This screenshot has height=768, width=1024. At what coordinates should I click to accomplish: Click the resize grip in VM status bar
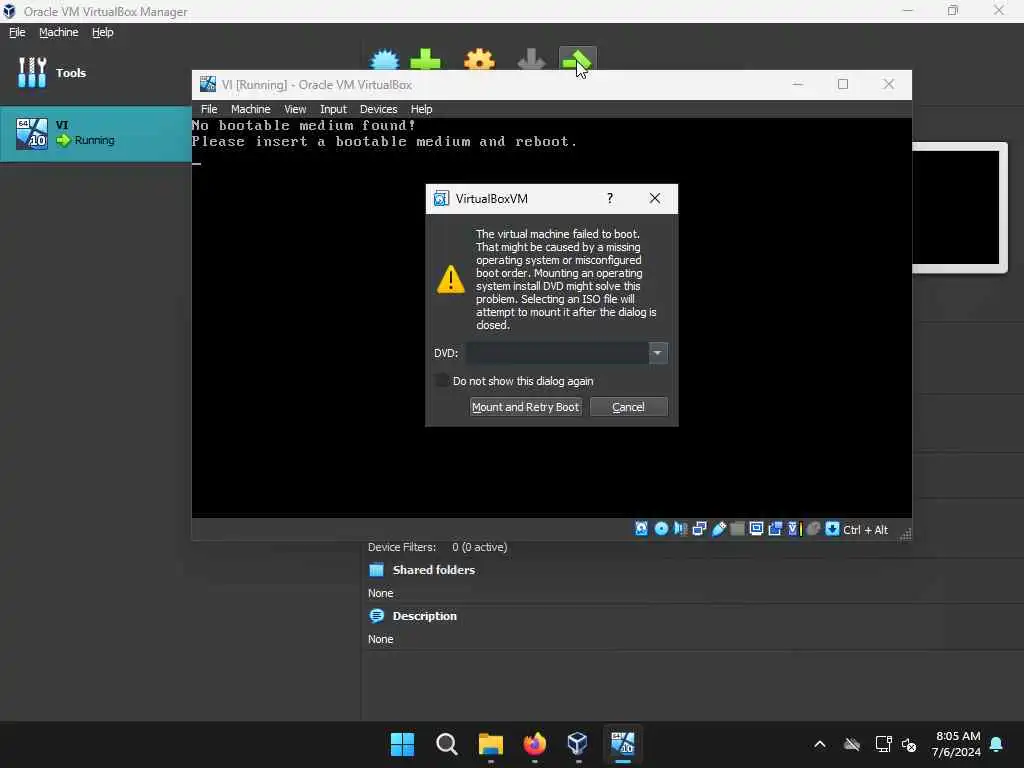pos(905,534)
